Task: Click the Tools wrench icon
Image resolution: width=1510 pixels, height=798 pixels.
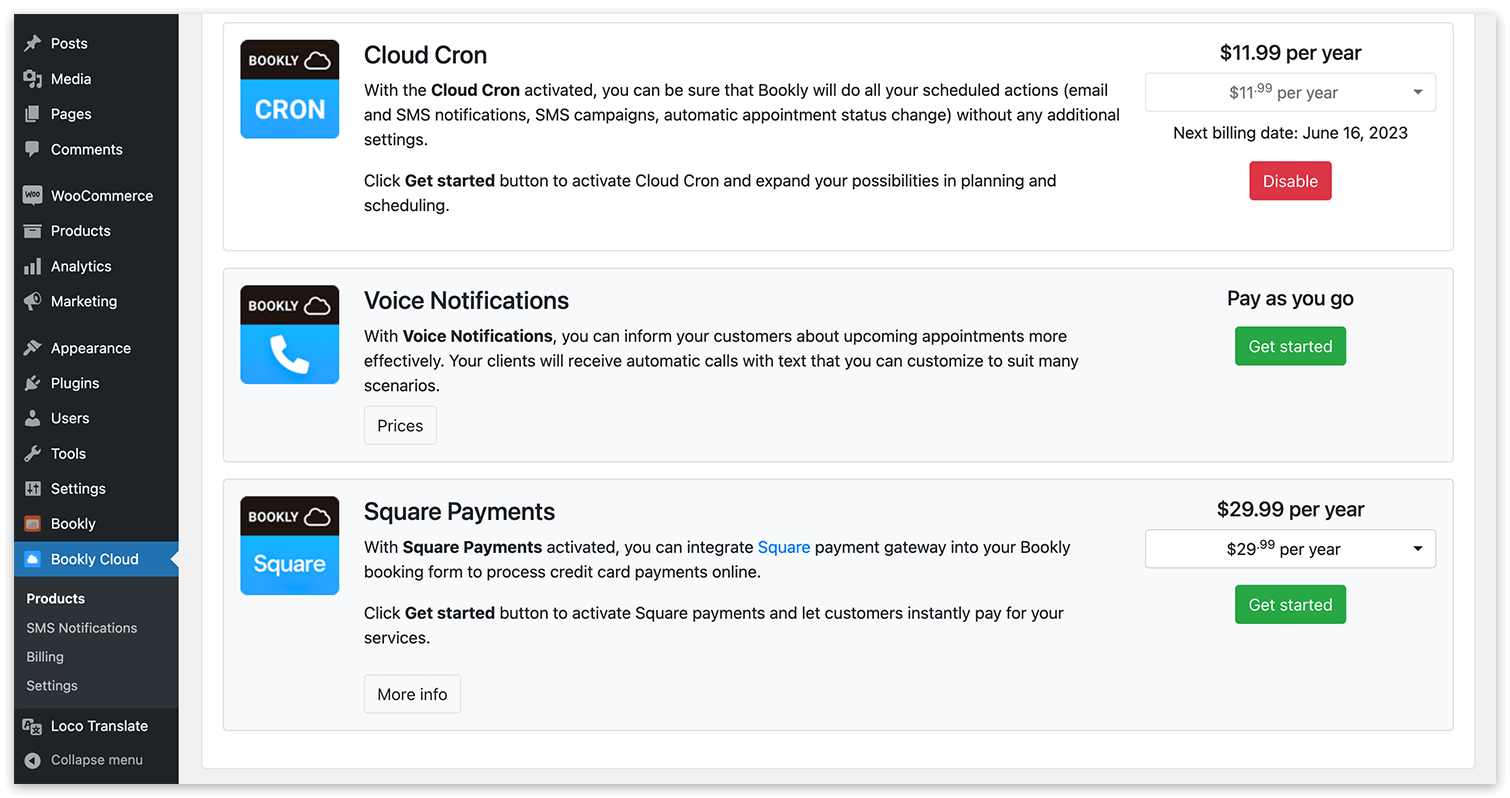Action: click(33, 453)
